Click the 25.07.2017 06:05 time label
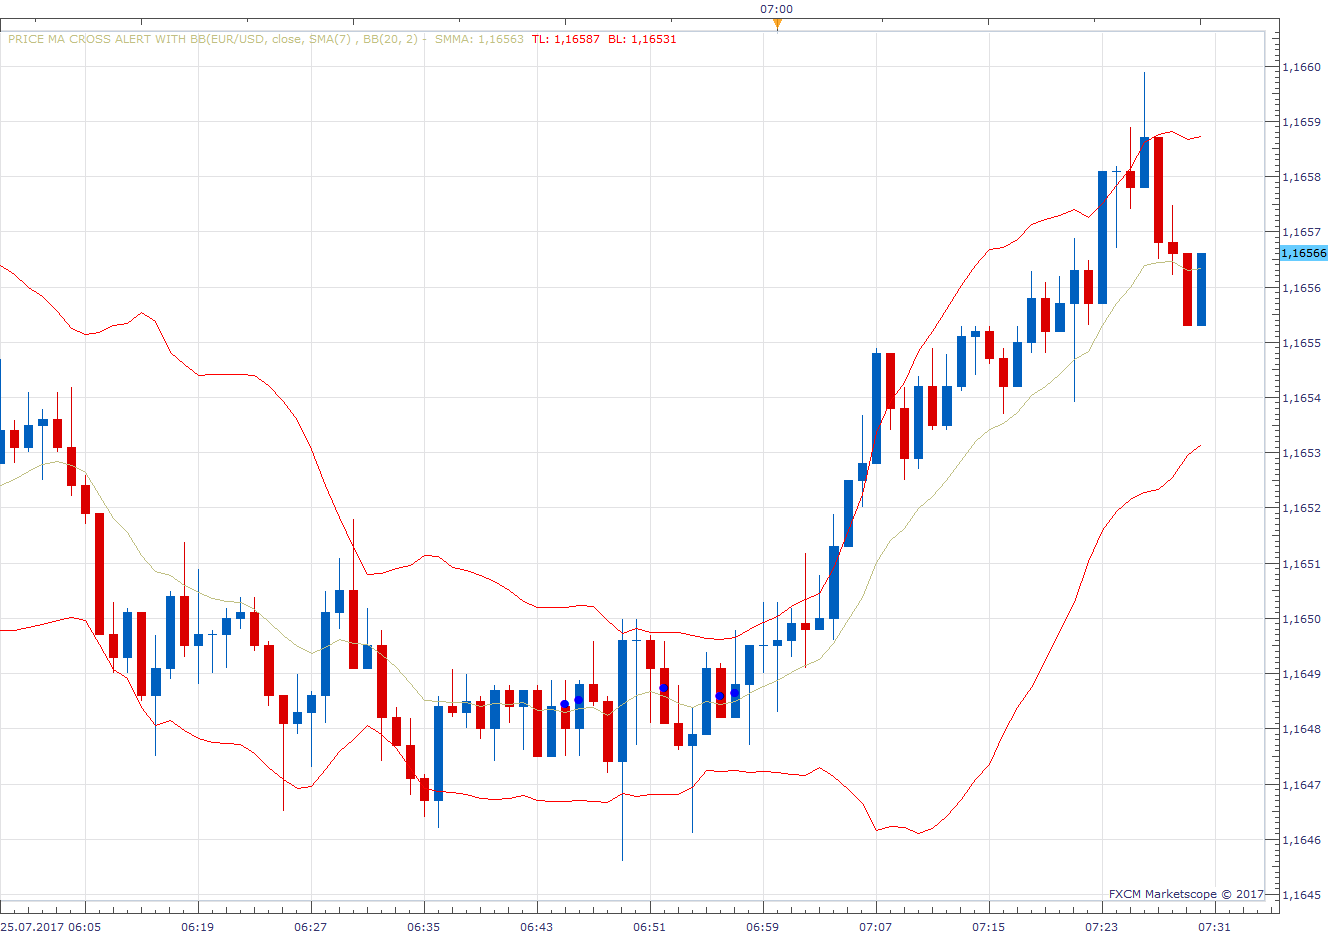Screen dimensions: 1337x939 coord(51,927)
